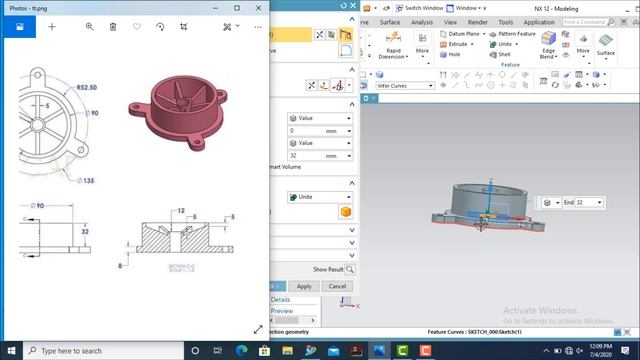Open the Infer Curves selection dropdown
The image size is (640, 360).
pos(404,86)
